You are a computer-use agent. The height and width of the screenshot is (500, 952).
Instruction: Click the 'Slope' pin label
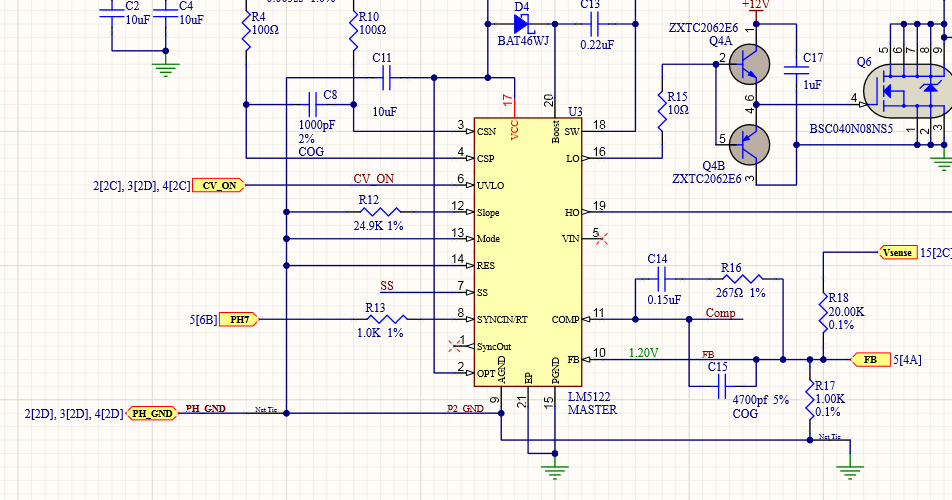tap(488, 212)
